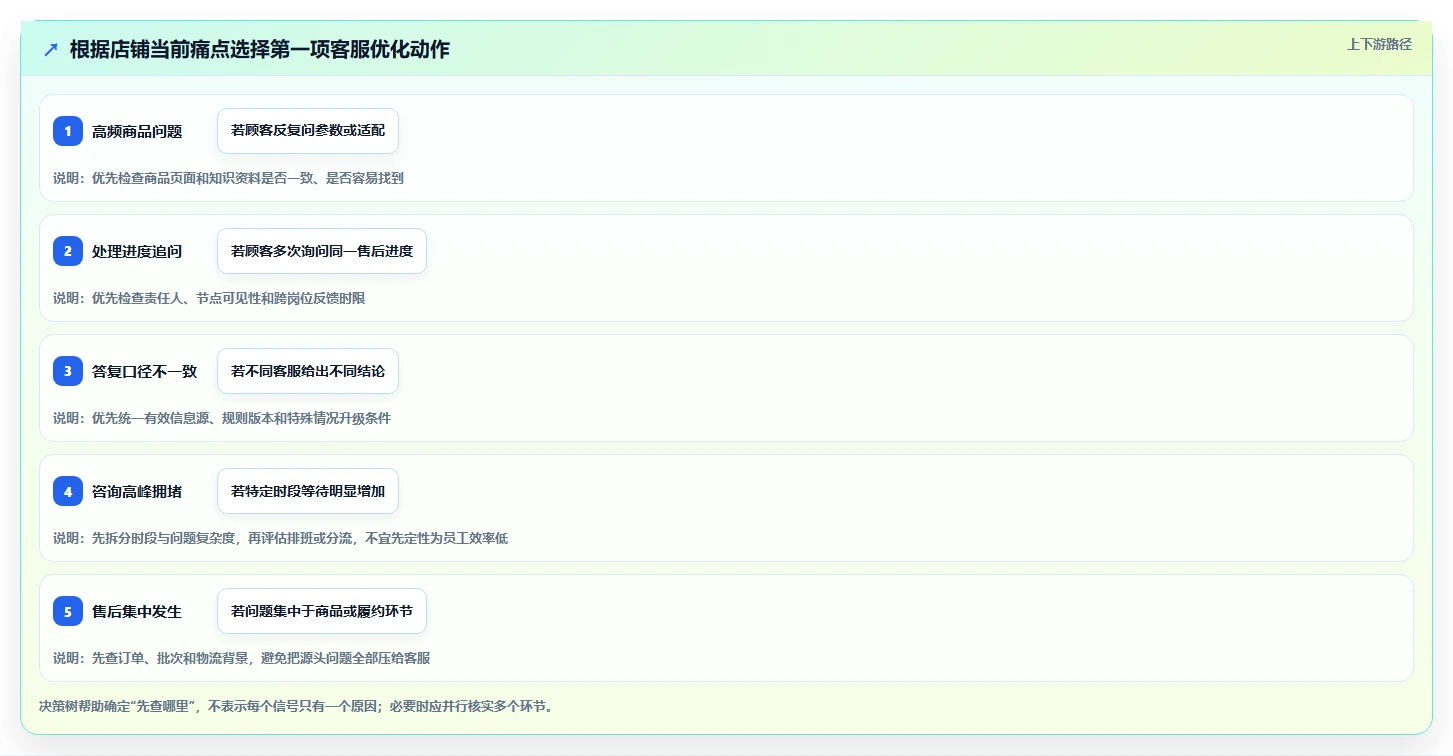Click the step number 3 badge
The image size is (1453, 756).
tap(68, 371)
